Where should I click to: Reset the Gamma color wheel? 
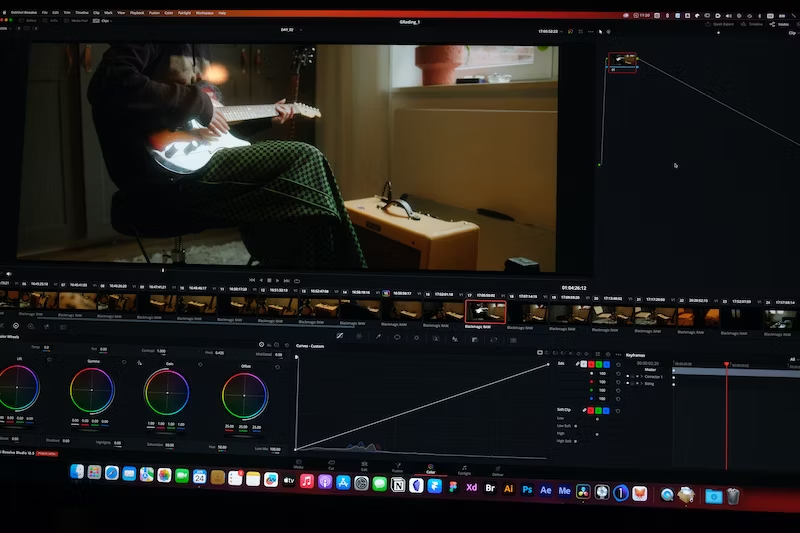(x=124, y=362)
